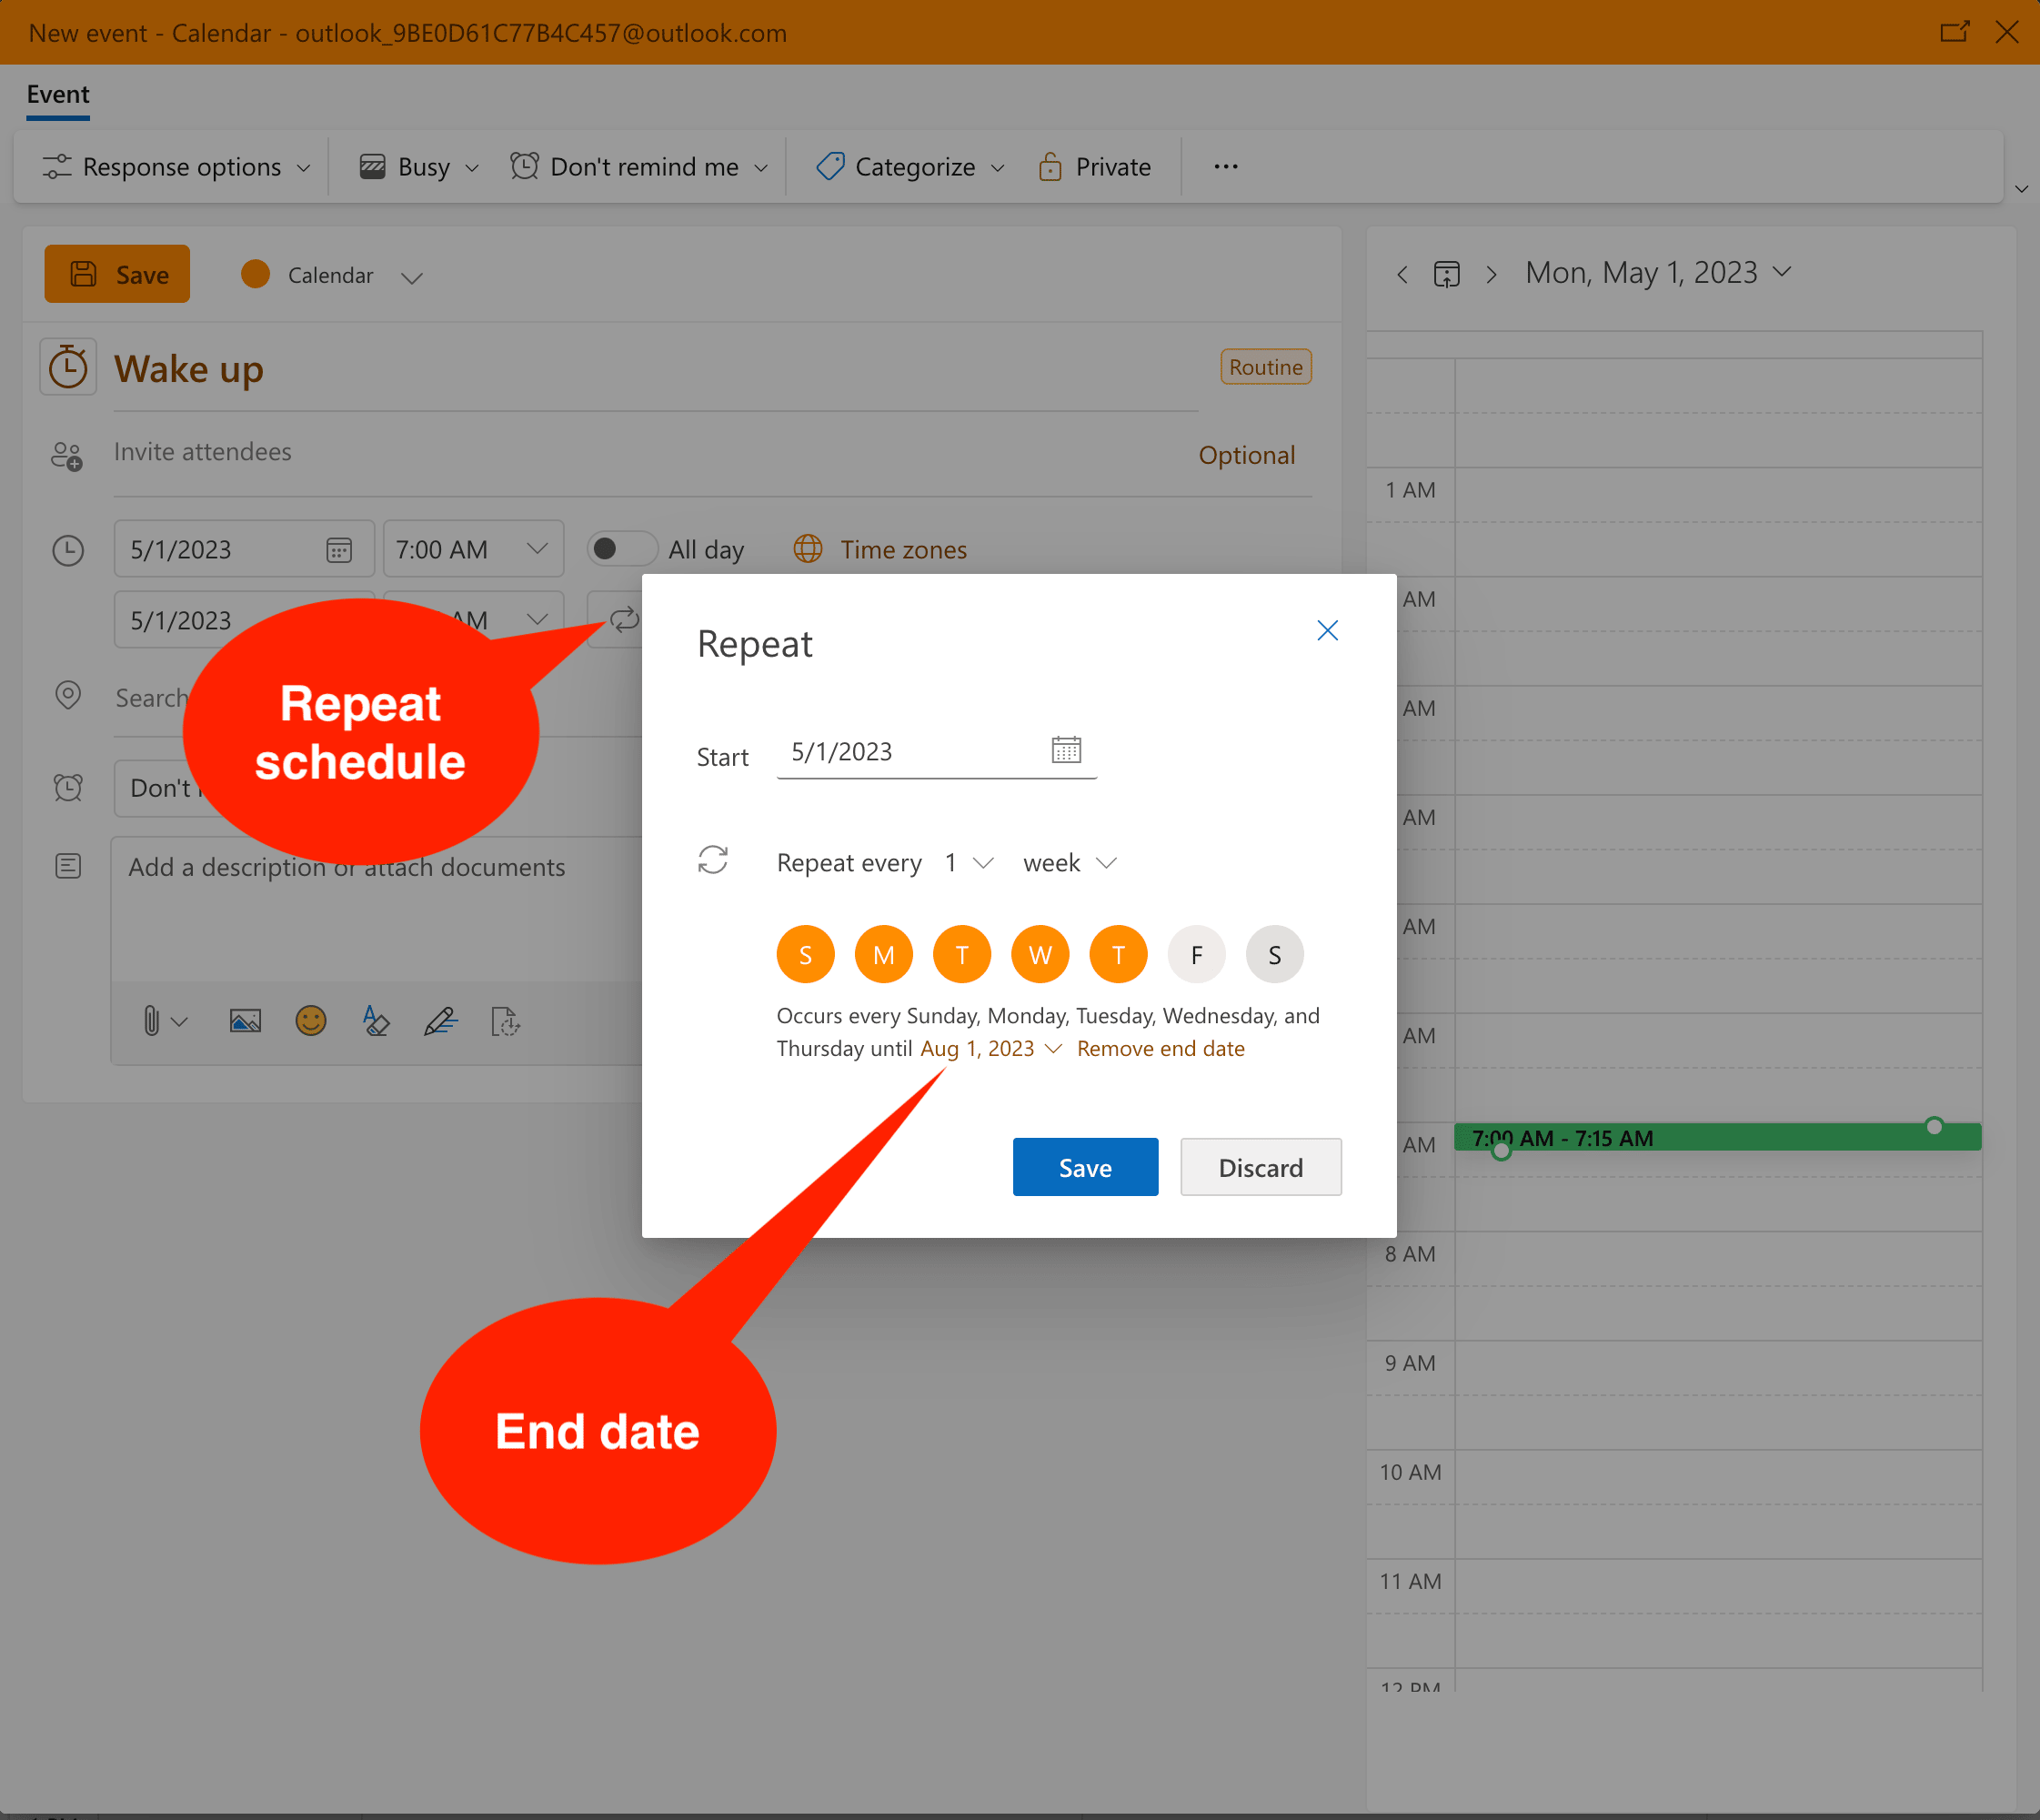The height and width of the screenshot is (1820, 2040).
Task: Open the week frequency dropdown
Action: coord(1068,862)
